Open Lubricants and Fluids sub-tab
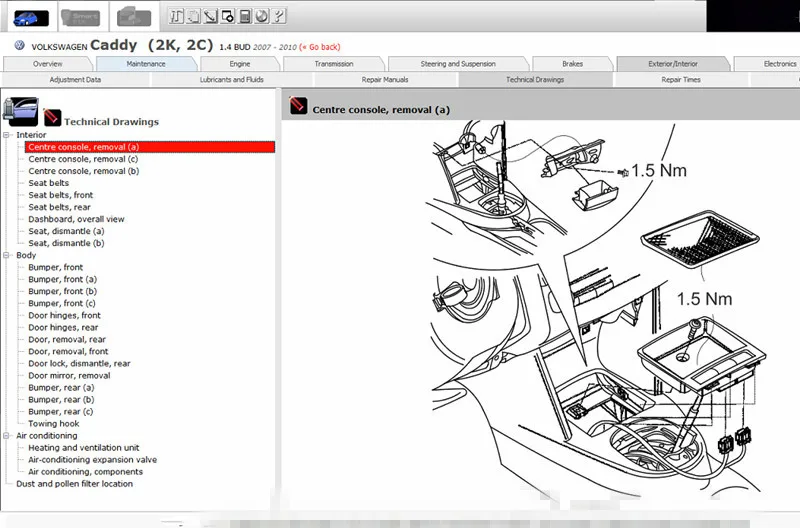800x528 pixels. click(231, 80)
